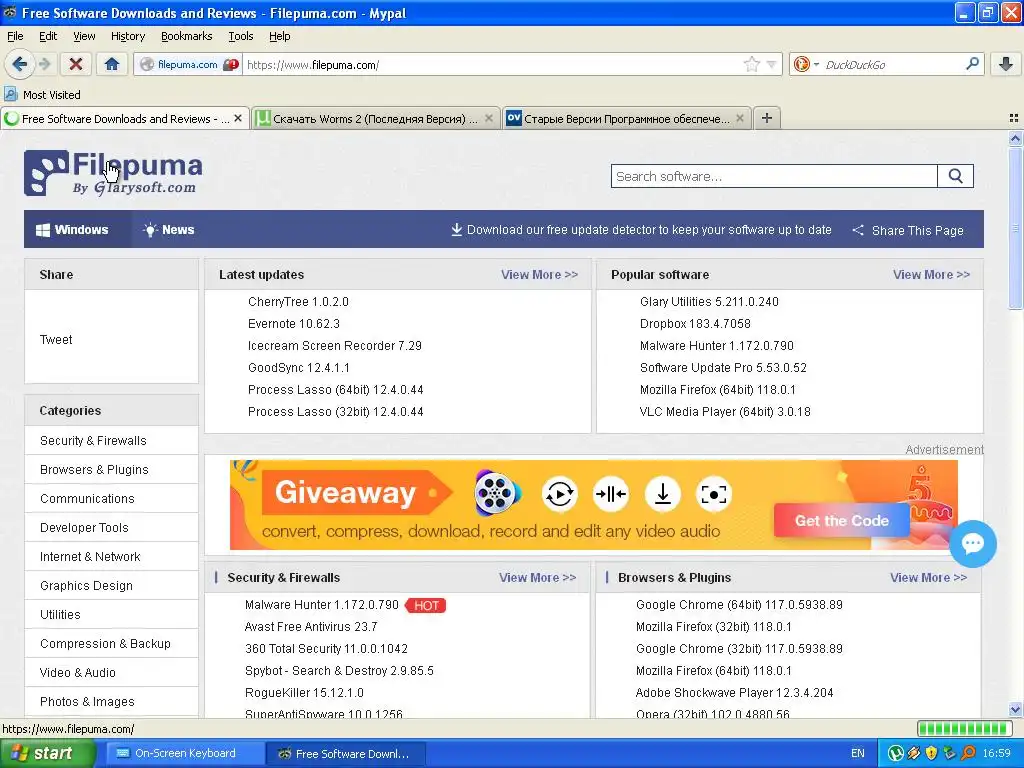The height and width of the screenshot is (768, 1024).
Task: Click the Tweet link
Action: [56, 340]
